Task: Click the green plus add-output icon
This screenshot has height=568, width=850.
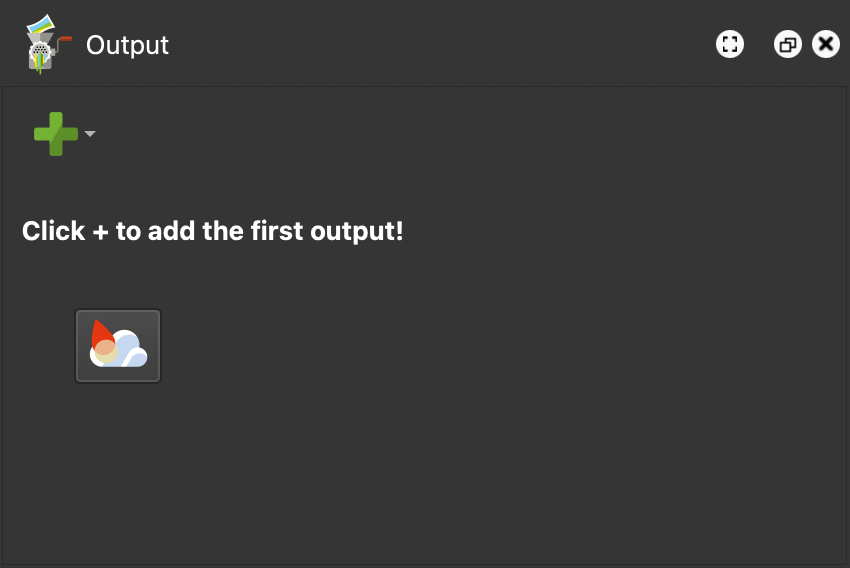Action: click(55, 134)
